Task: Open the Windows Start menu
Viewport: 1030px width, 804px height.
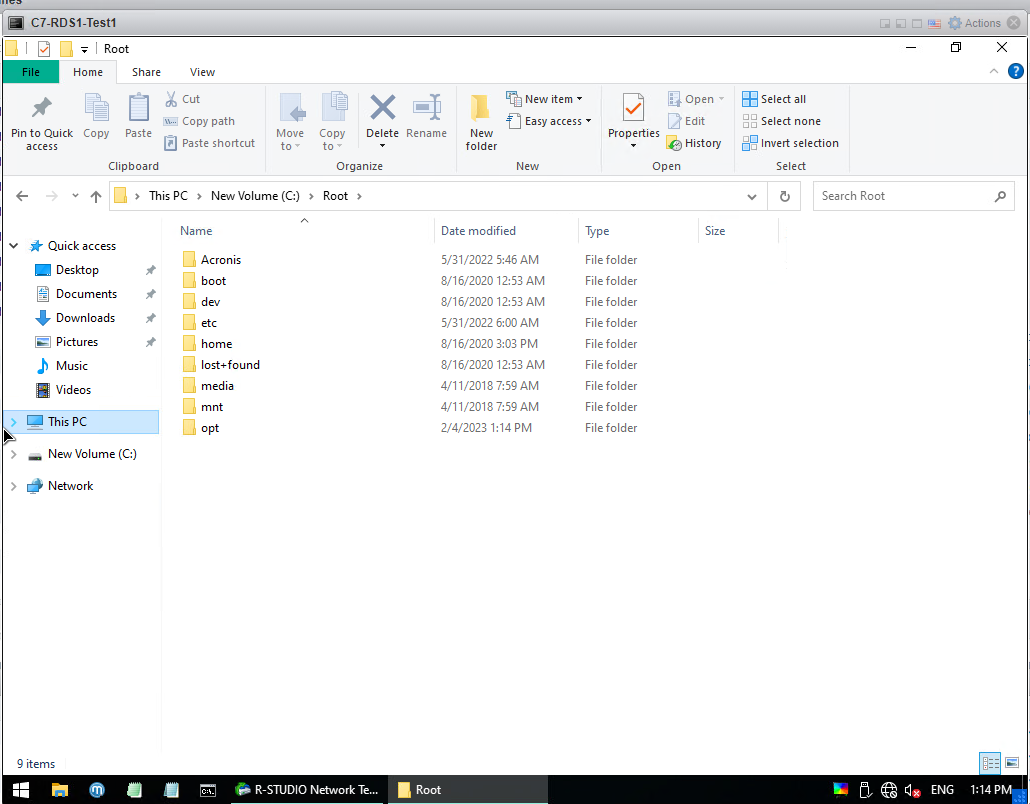Action: click(x=19, y=790)
